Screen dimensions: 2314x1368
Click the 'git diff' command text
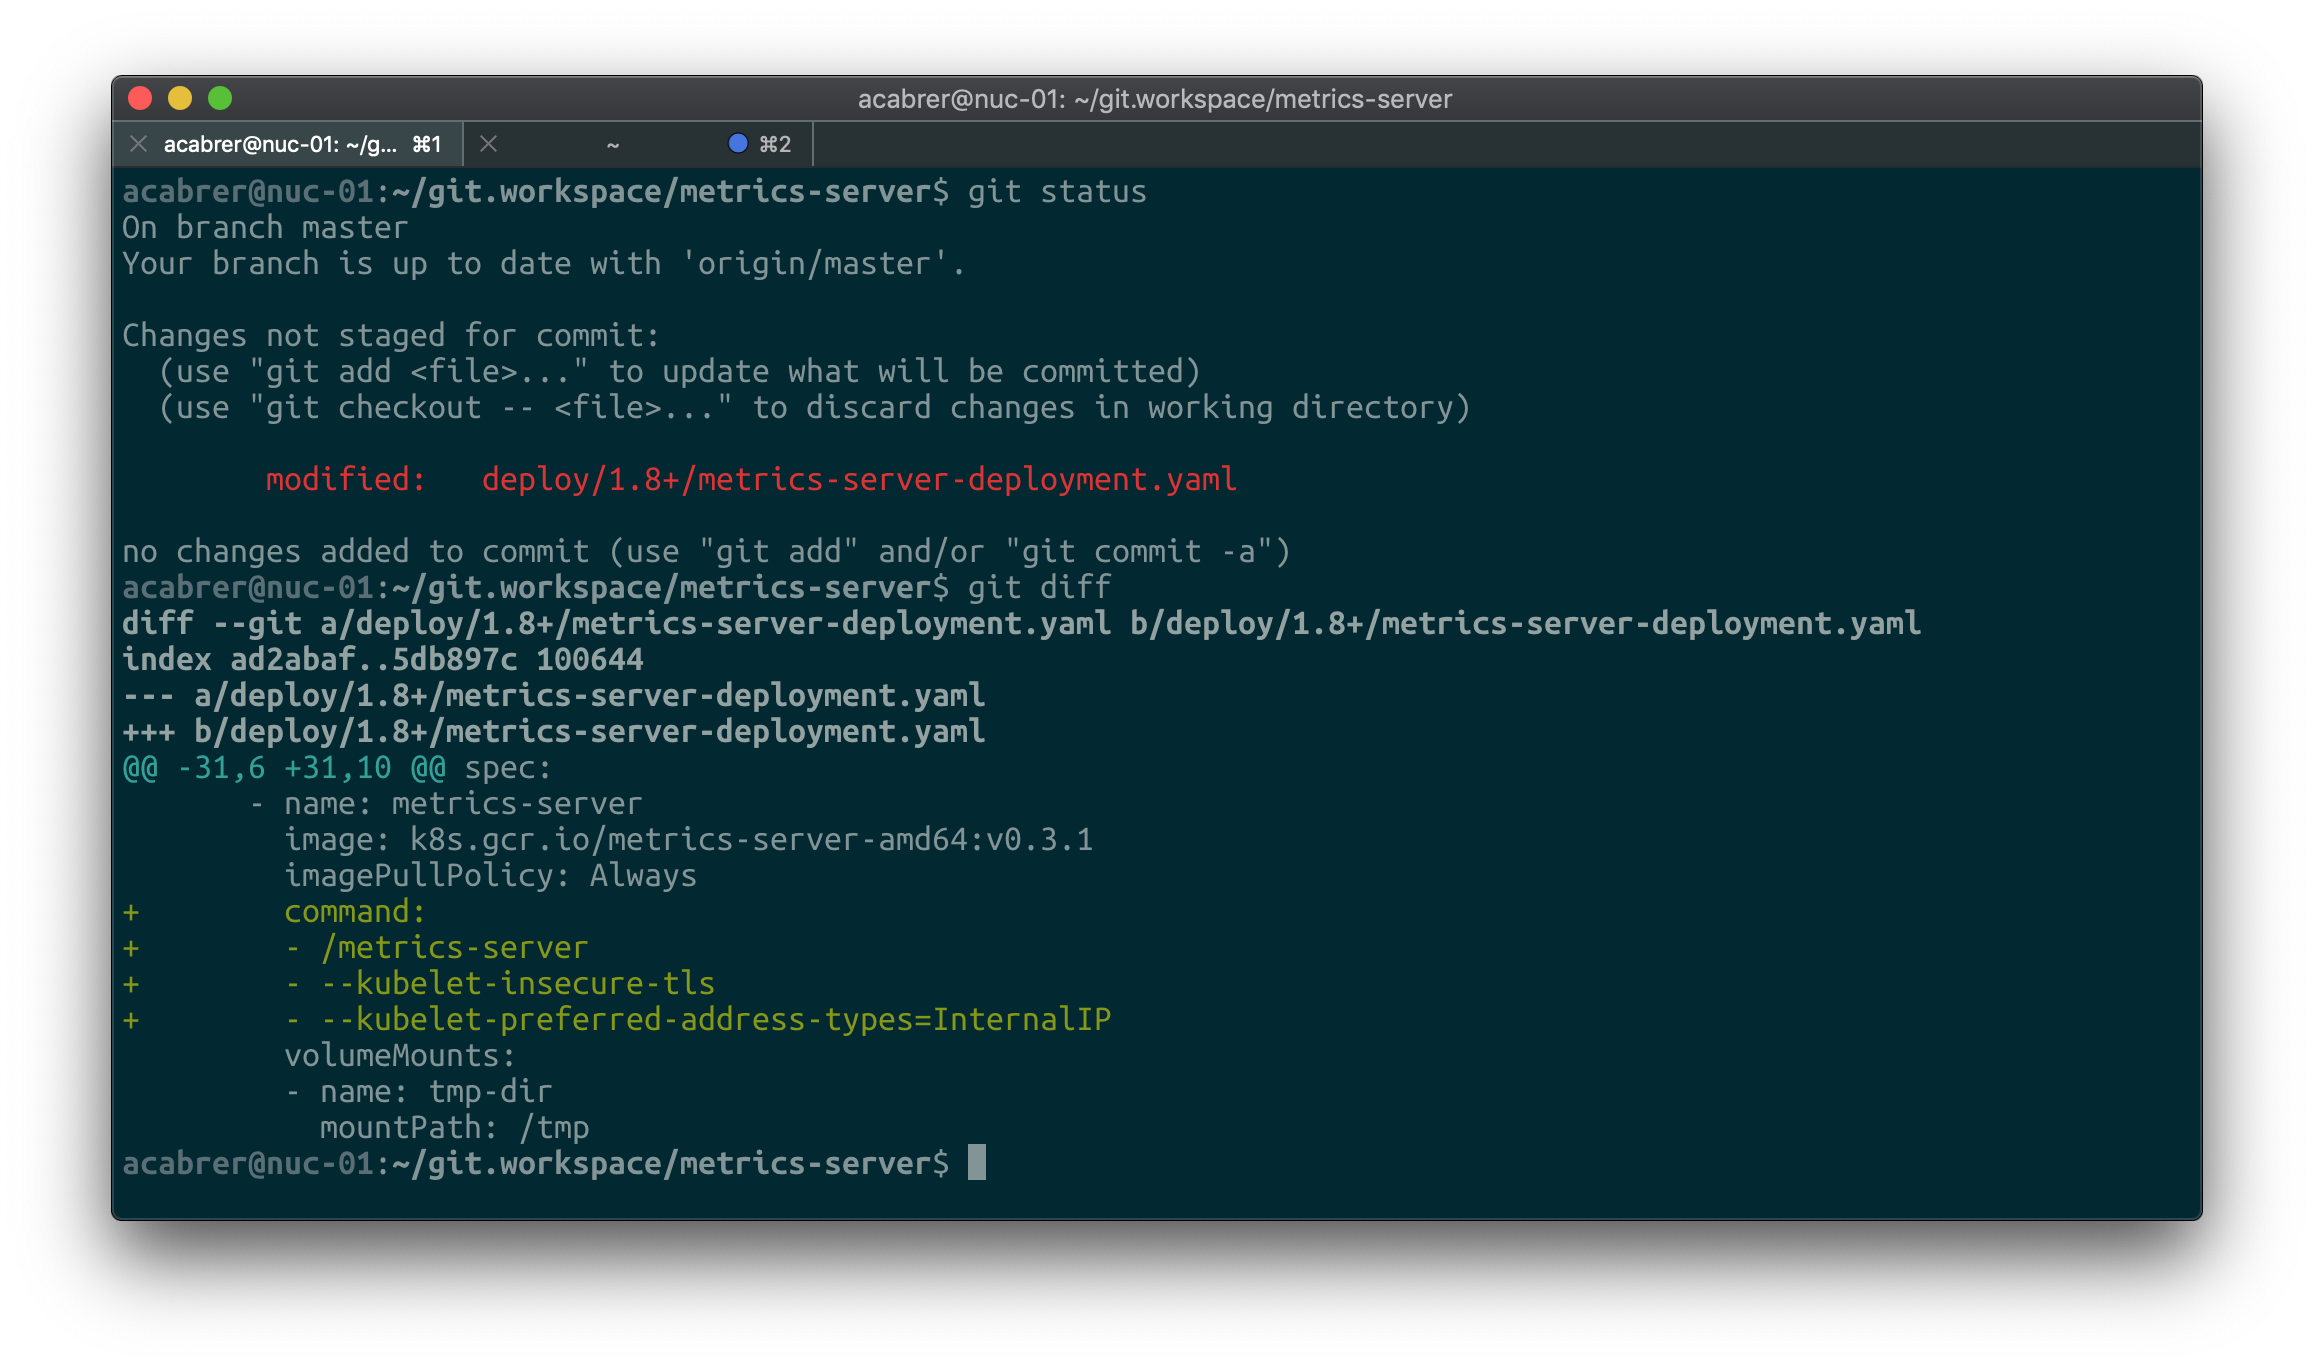(1039, 587)
